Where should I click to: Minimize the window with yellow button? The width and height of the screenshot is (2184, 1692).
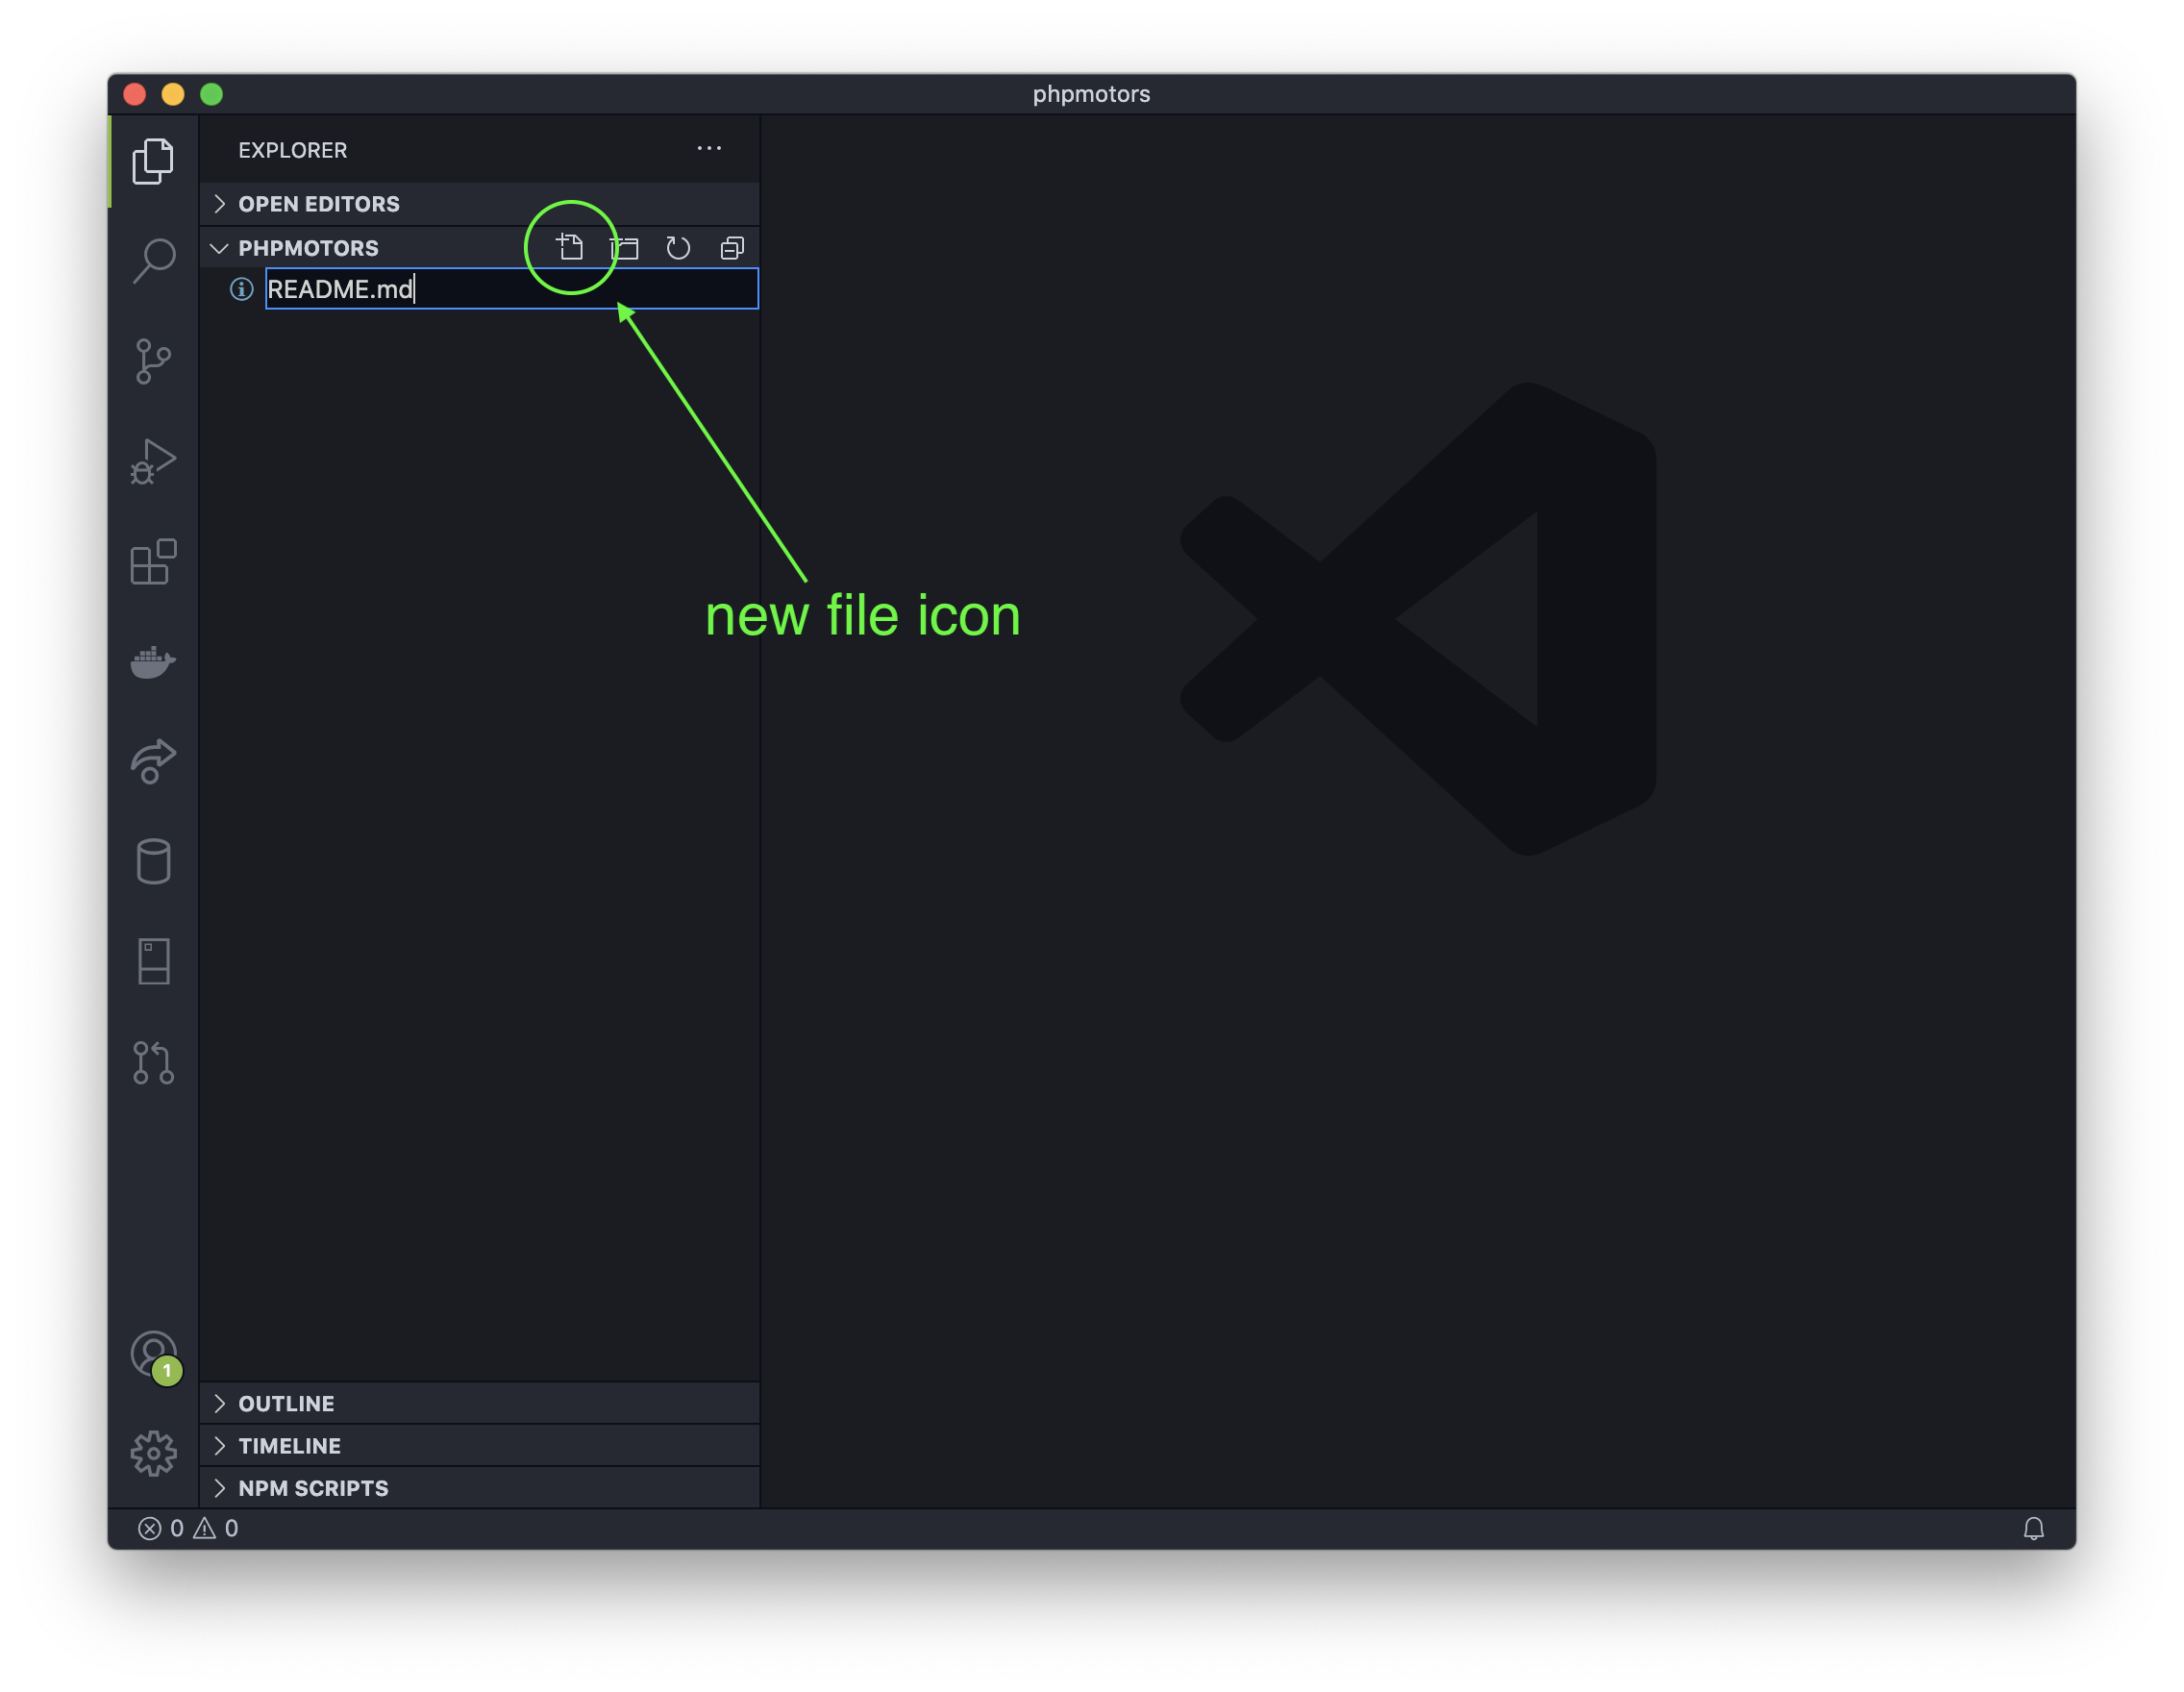(173, 94)
